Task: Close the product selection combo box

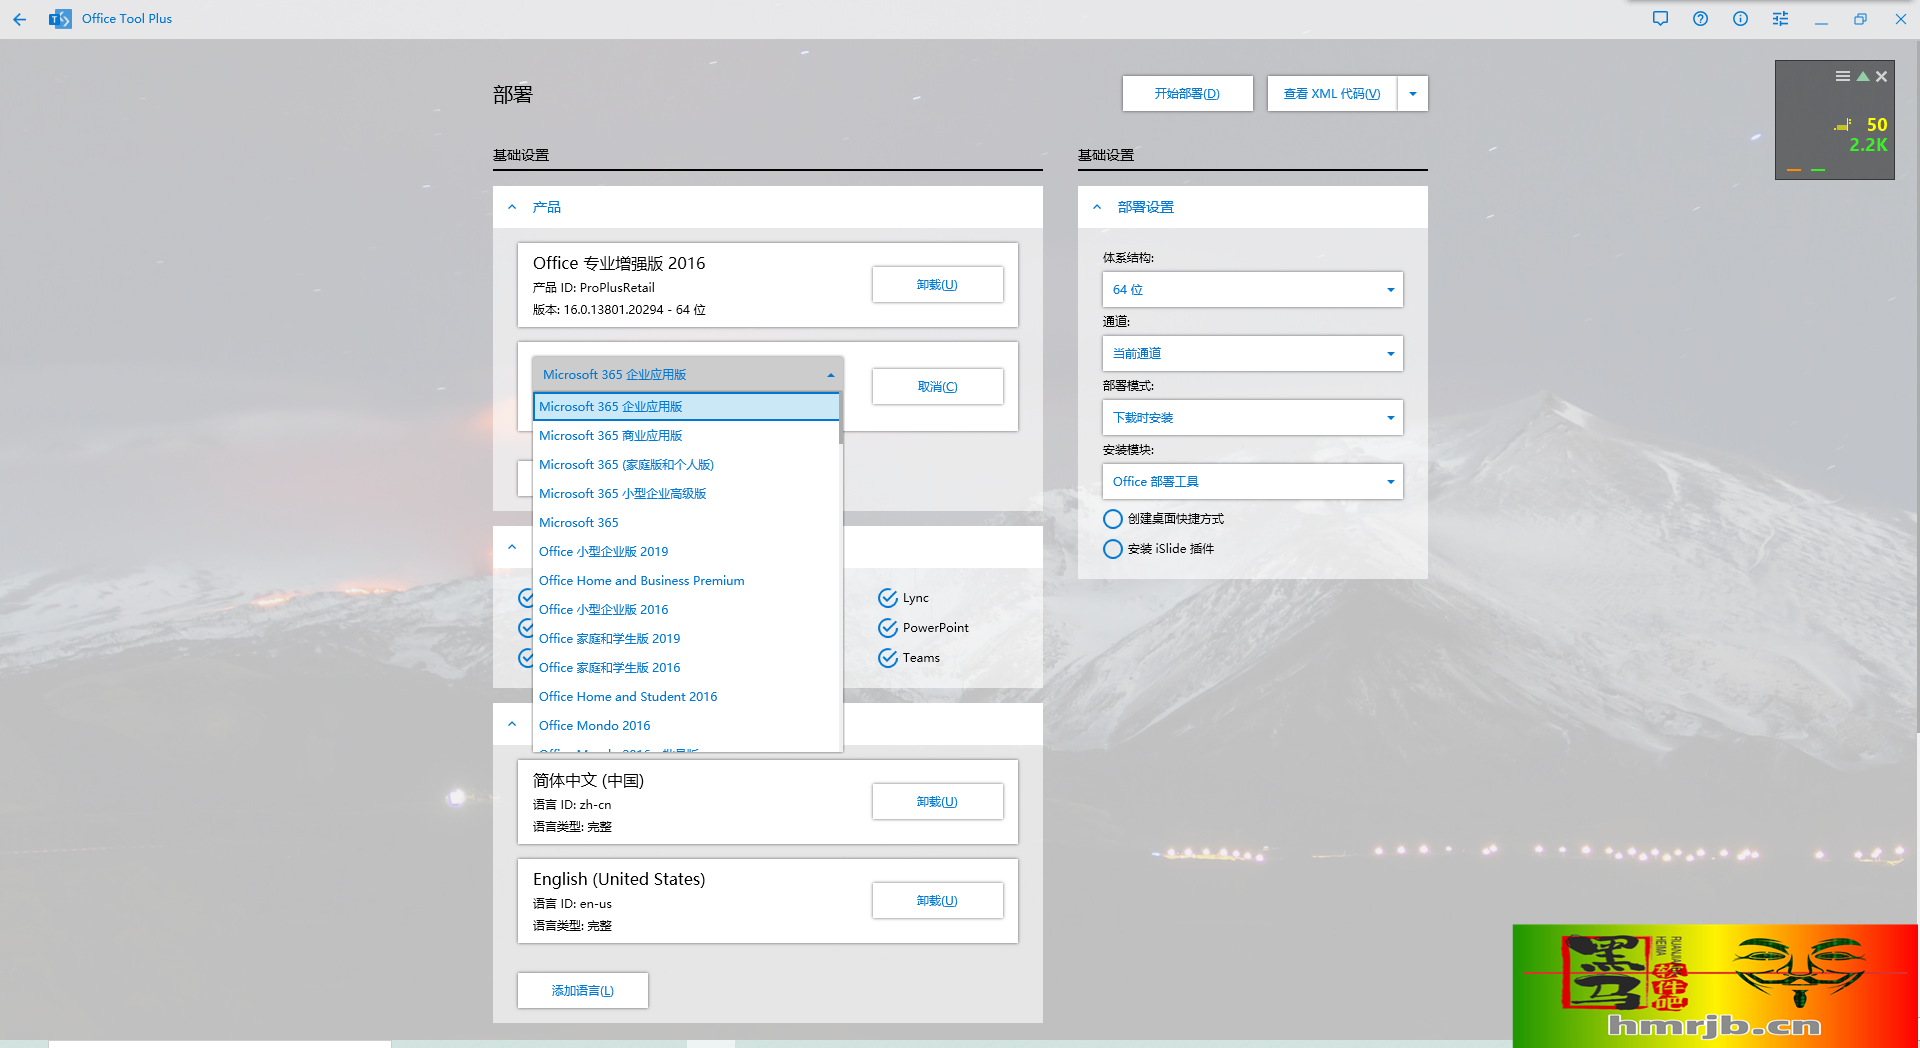Action: (688, 374)
